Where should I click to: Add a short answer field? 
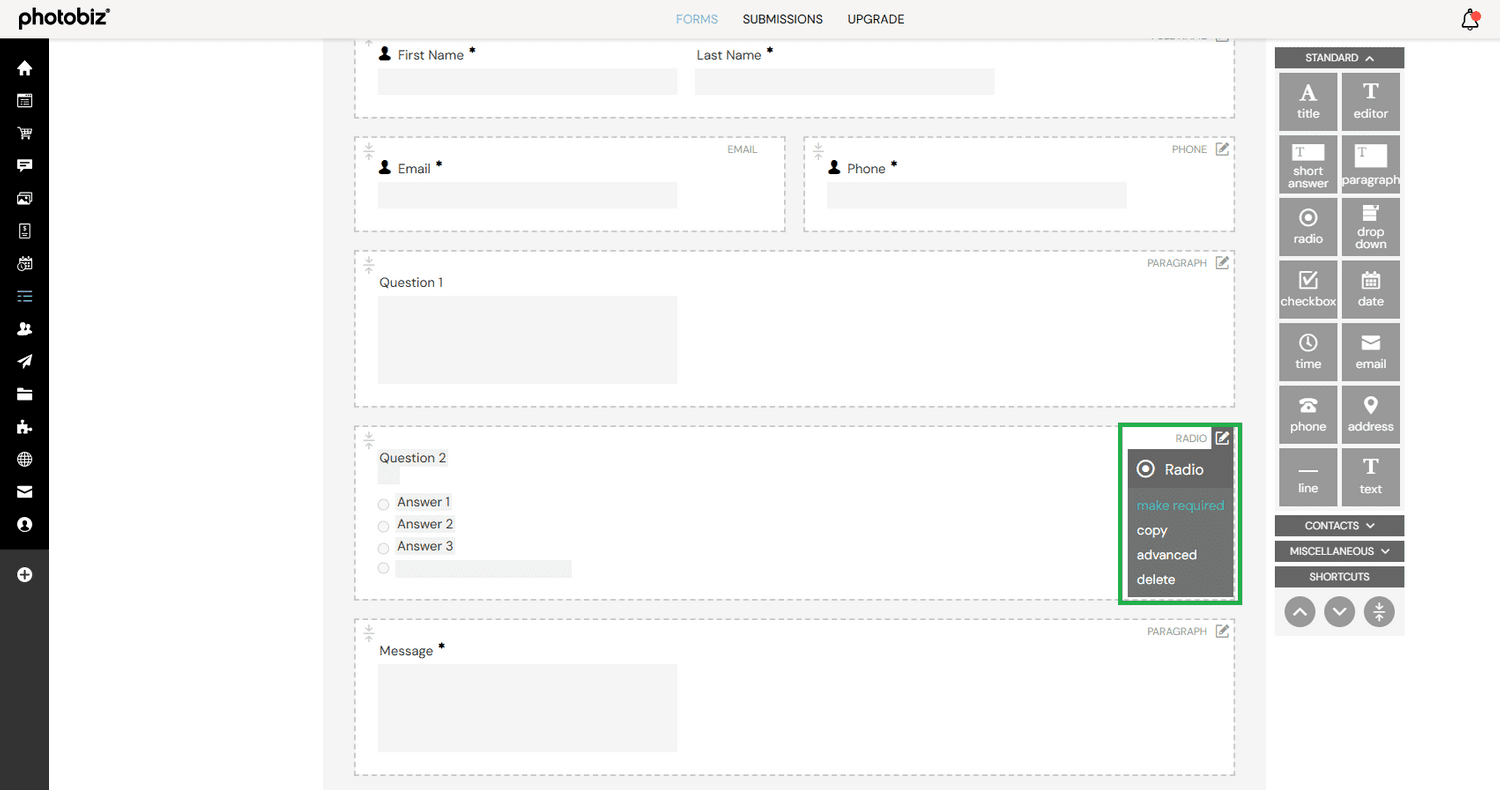click(x=1308, y=165)
